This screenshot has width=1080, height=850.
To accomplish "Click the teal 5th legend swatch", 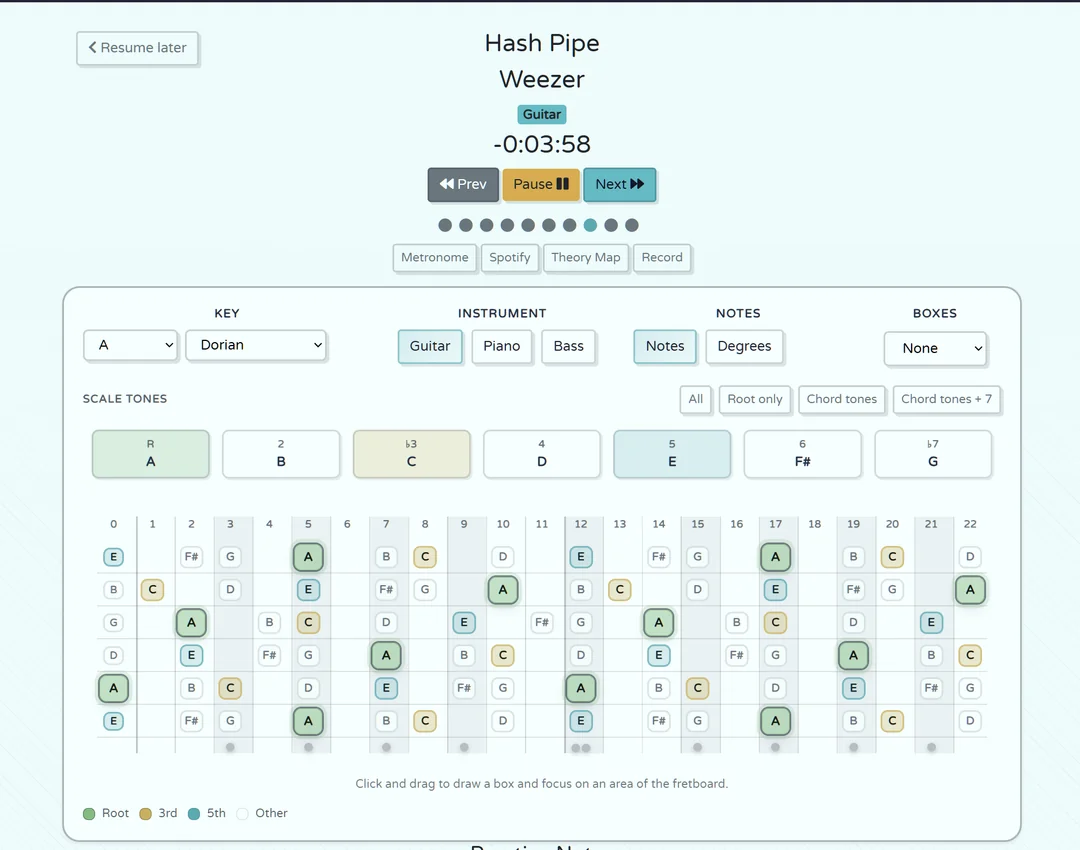I will click(194, 814).
